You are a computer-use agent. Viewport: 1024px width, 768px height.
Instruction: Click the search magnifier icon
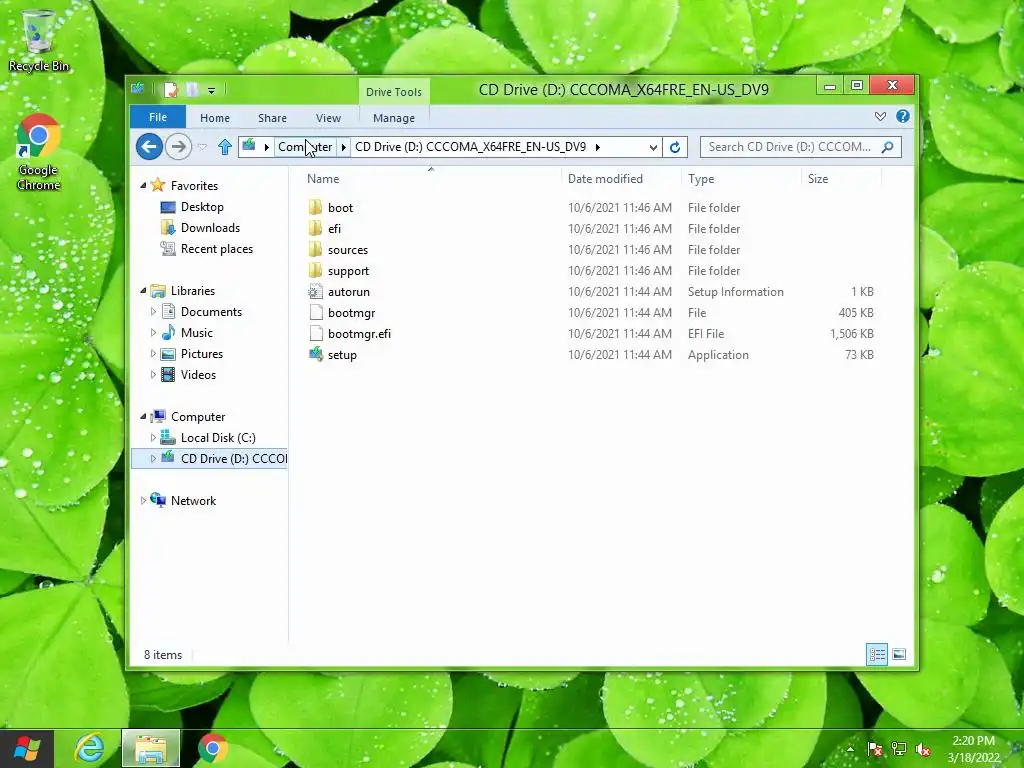tap(887, 147)
